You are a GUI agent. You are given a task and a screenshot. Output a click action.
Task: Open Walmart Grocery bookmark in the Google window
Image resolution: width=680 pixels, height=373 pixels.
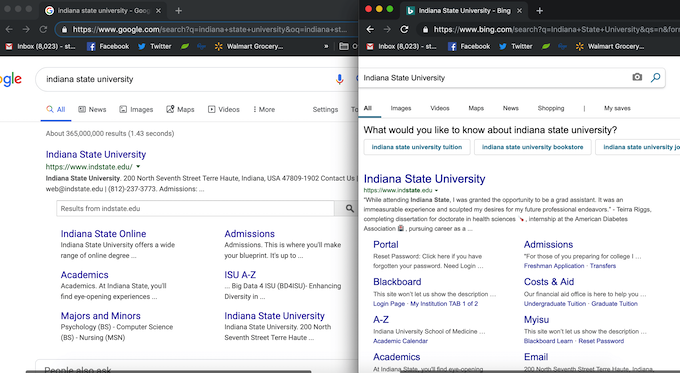click(x=249, y=46)
